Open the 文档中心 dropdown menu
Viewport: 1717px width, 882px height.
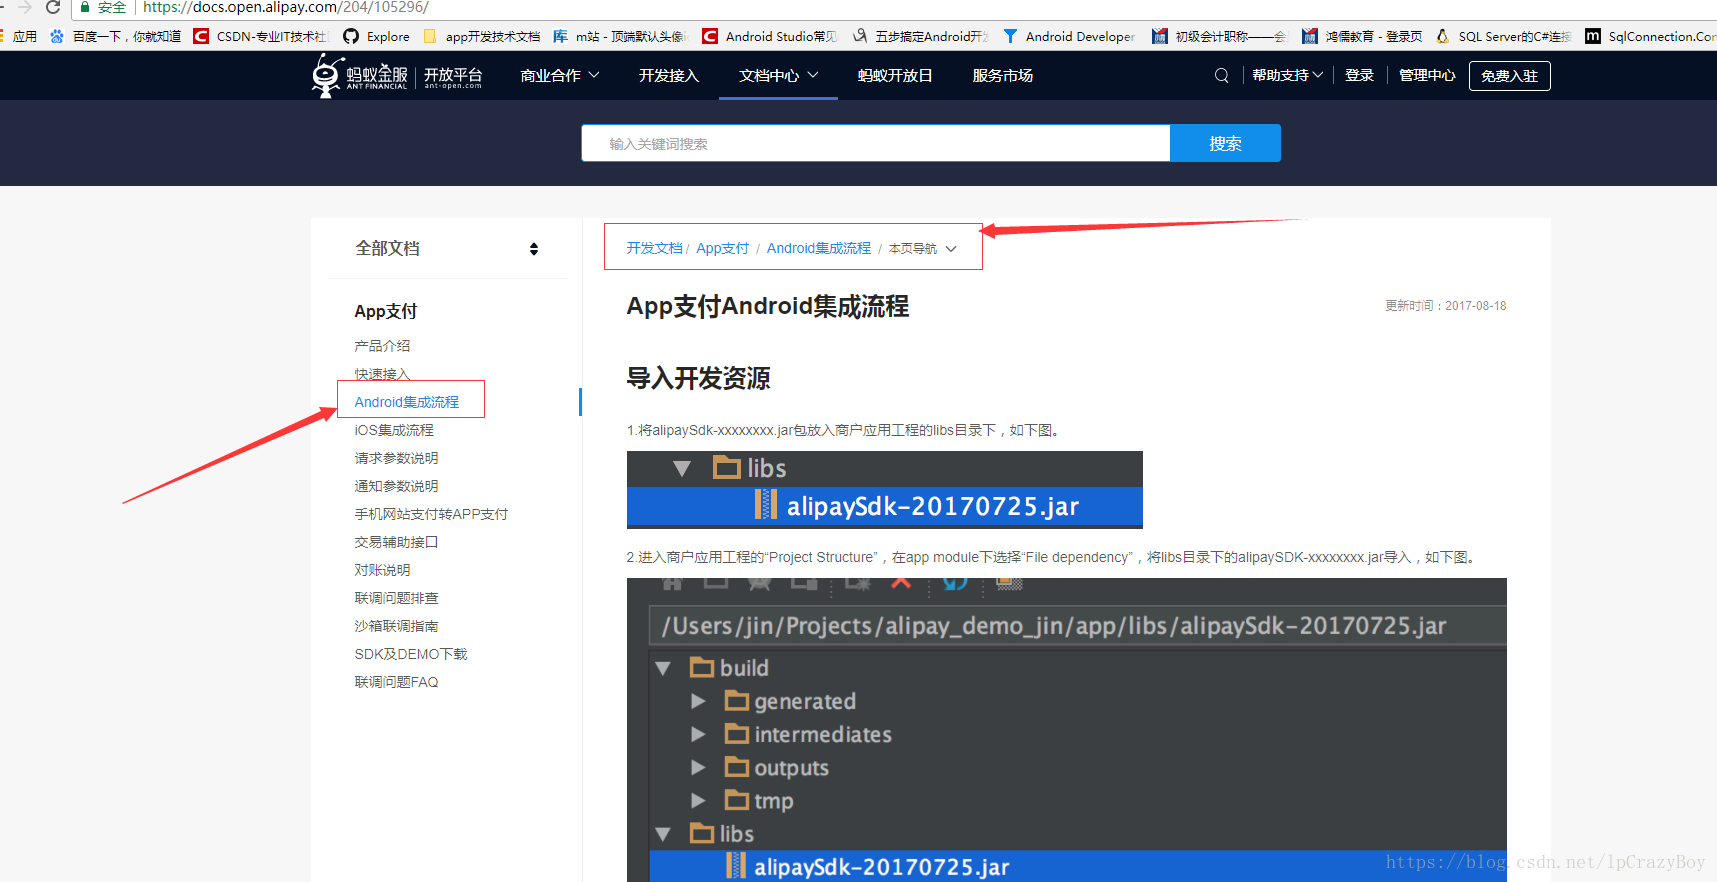779,75
